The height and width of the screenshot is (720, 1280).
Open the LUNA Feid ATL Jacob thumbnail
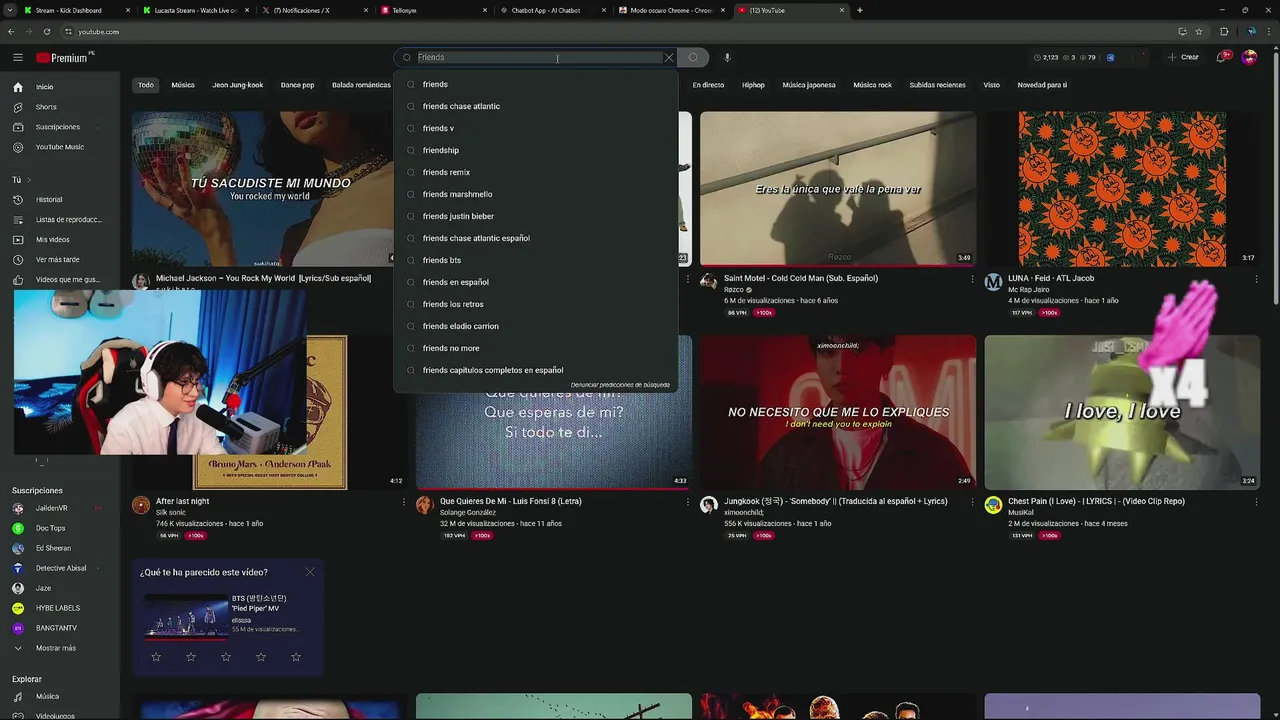coord(1122,188)
